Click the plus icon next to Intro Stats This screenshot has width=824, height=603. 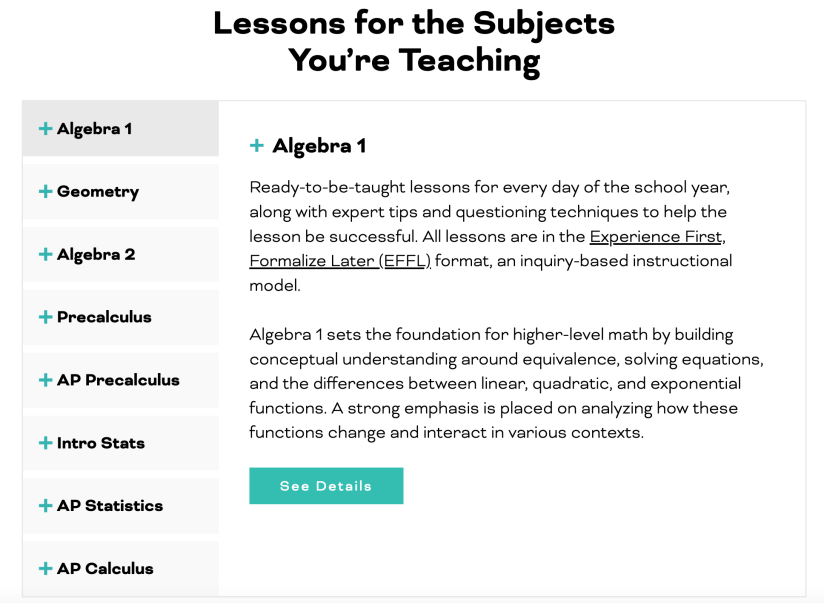[x=45, y=443]
